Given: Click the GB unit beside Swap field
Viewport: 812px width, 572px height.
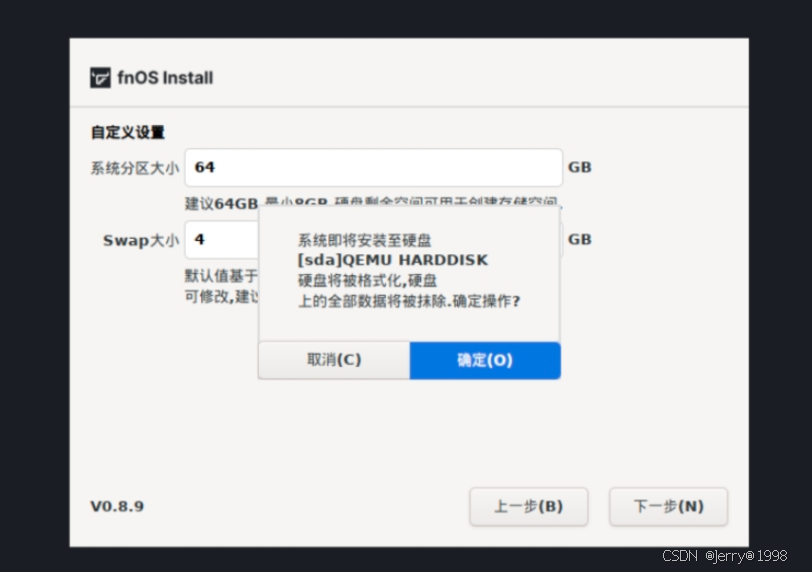Looking at the screenshot, I should point(579,240).
